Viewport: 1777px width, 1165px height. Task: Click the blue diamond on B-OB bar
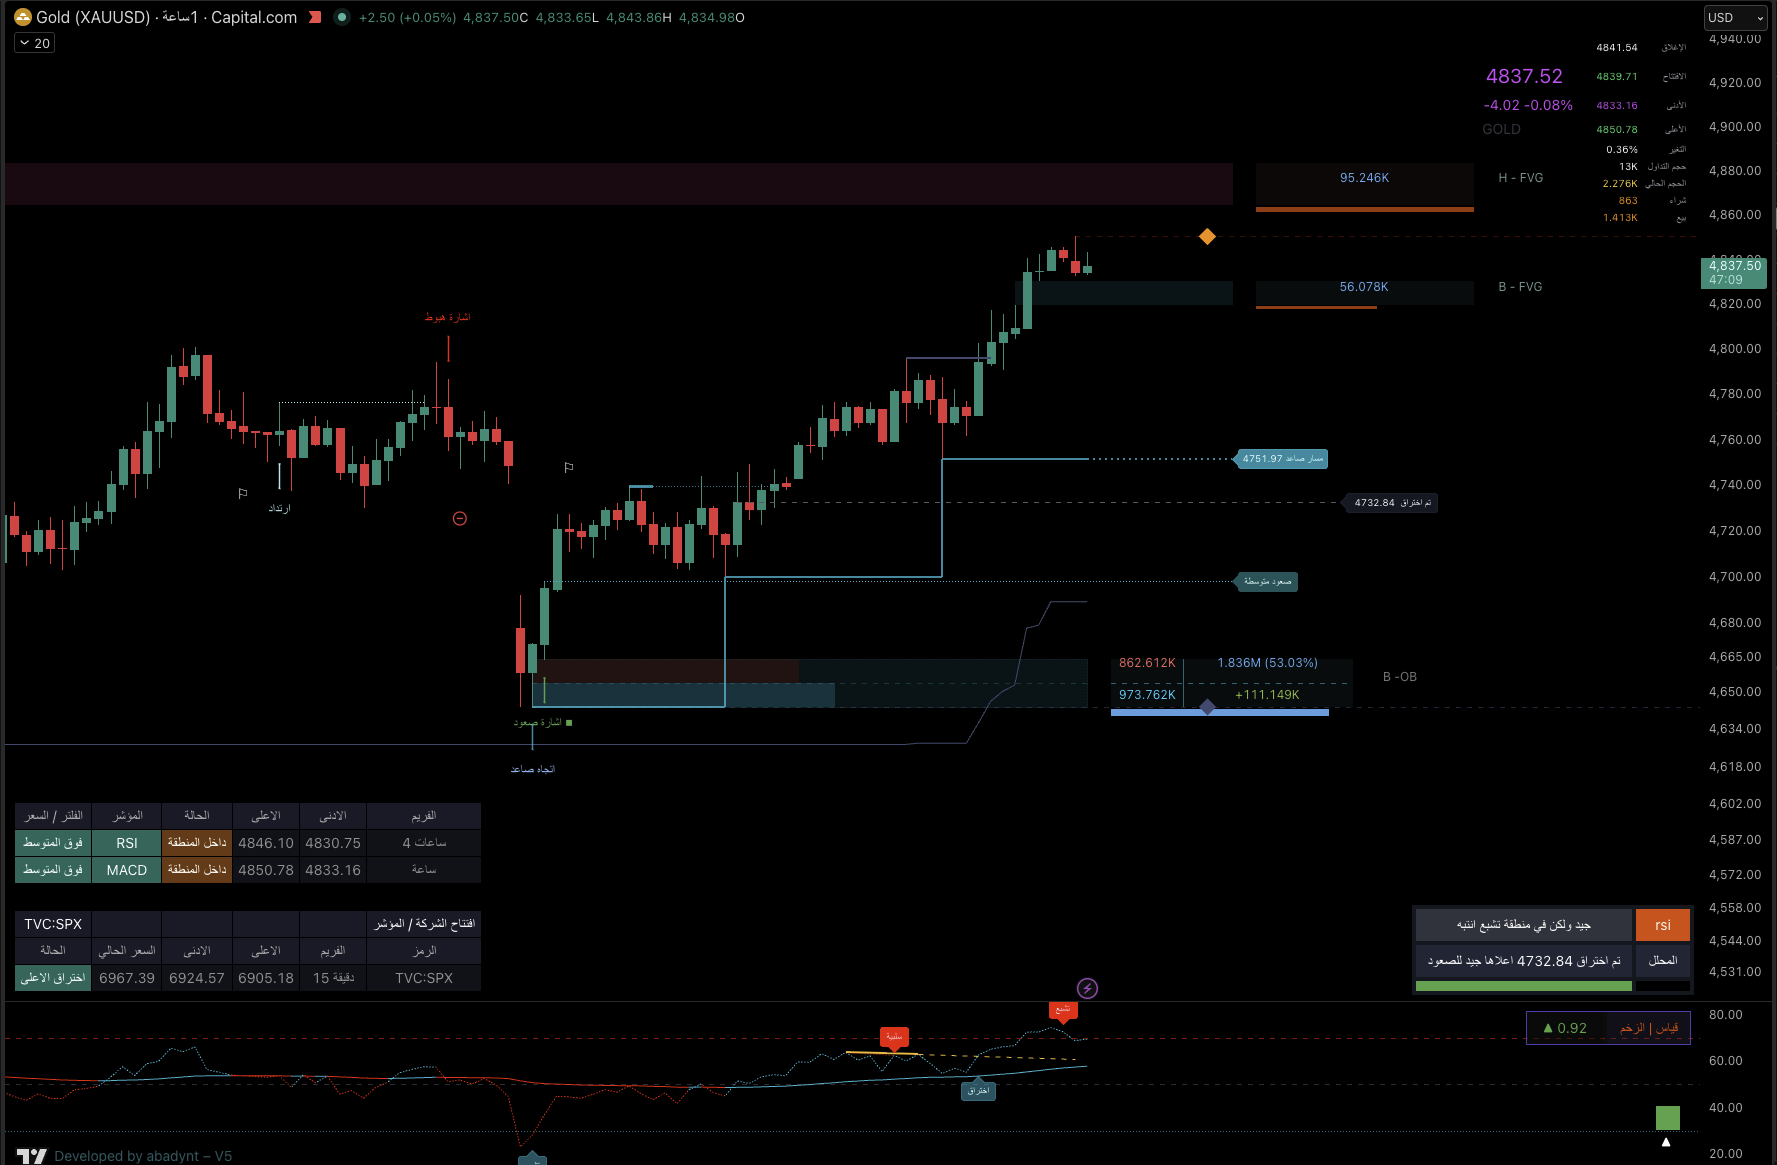click(1208, 708)
